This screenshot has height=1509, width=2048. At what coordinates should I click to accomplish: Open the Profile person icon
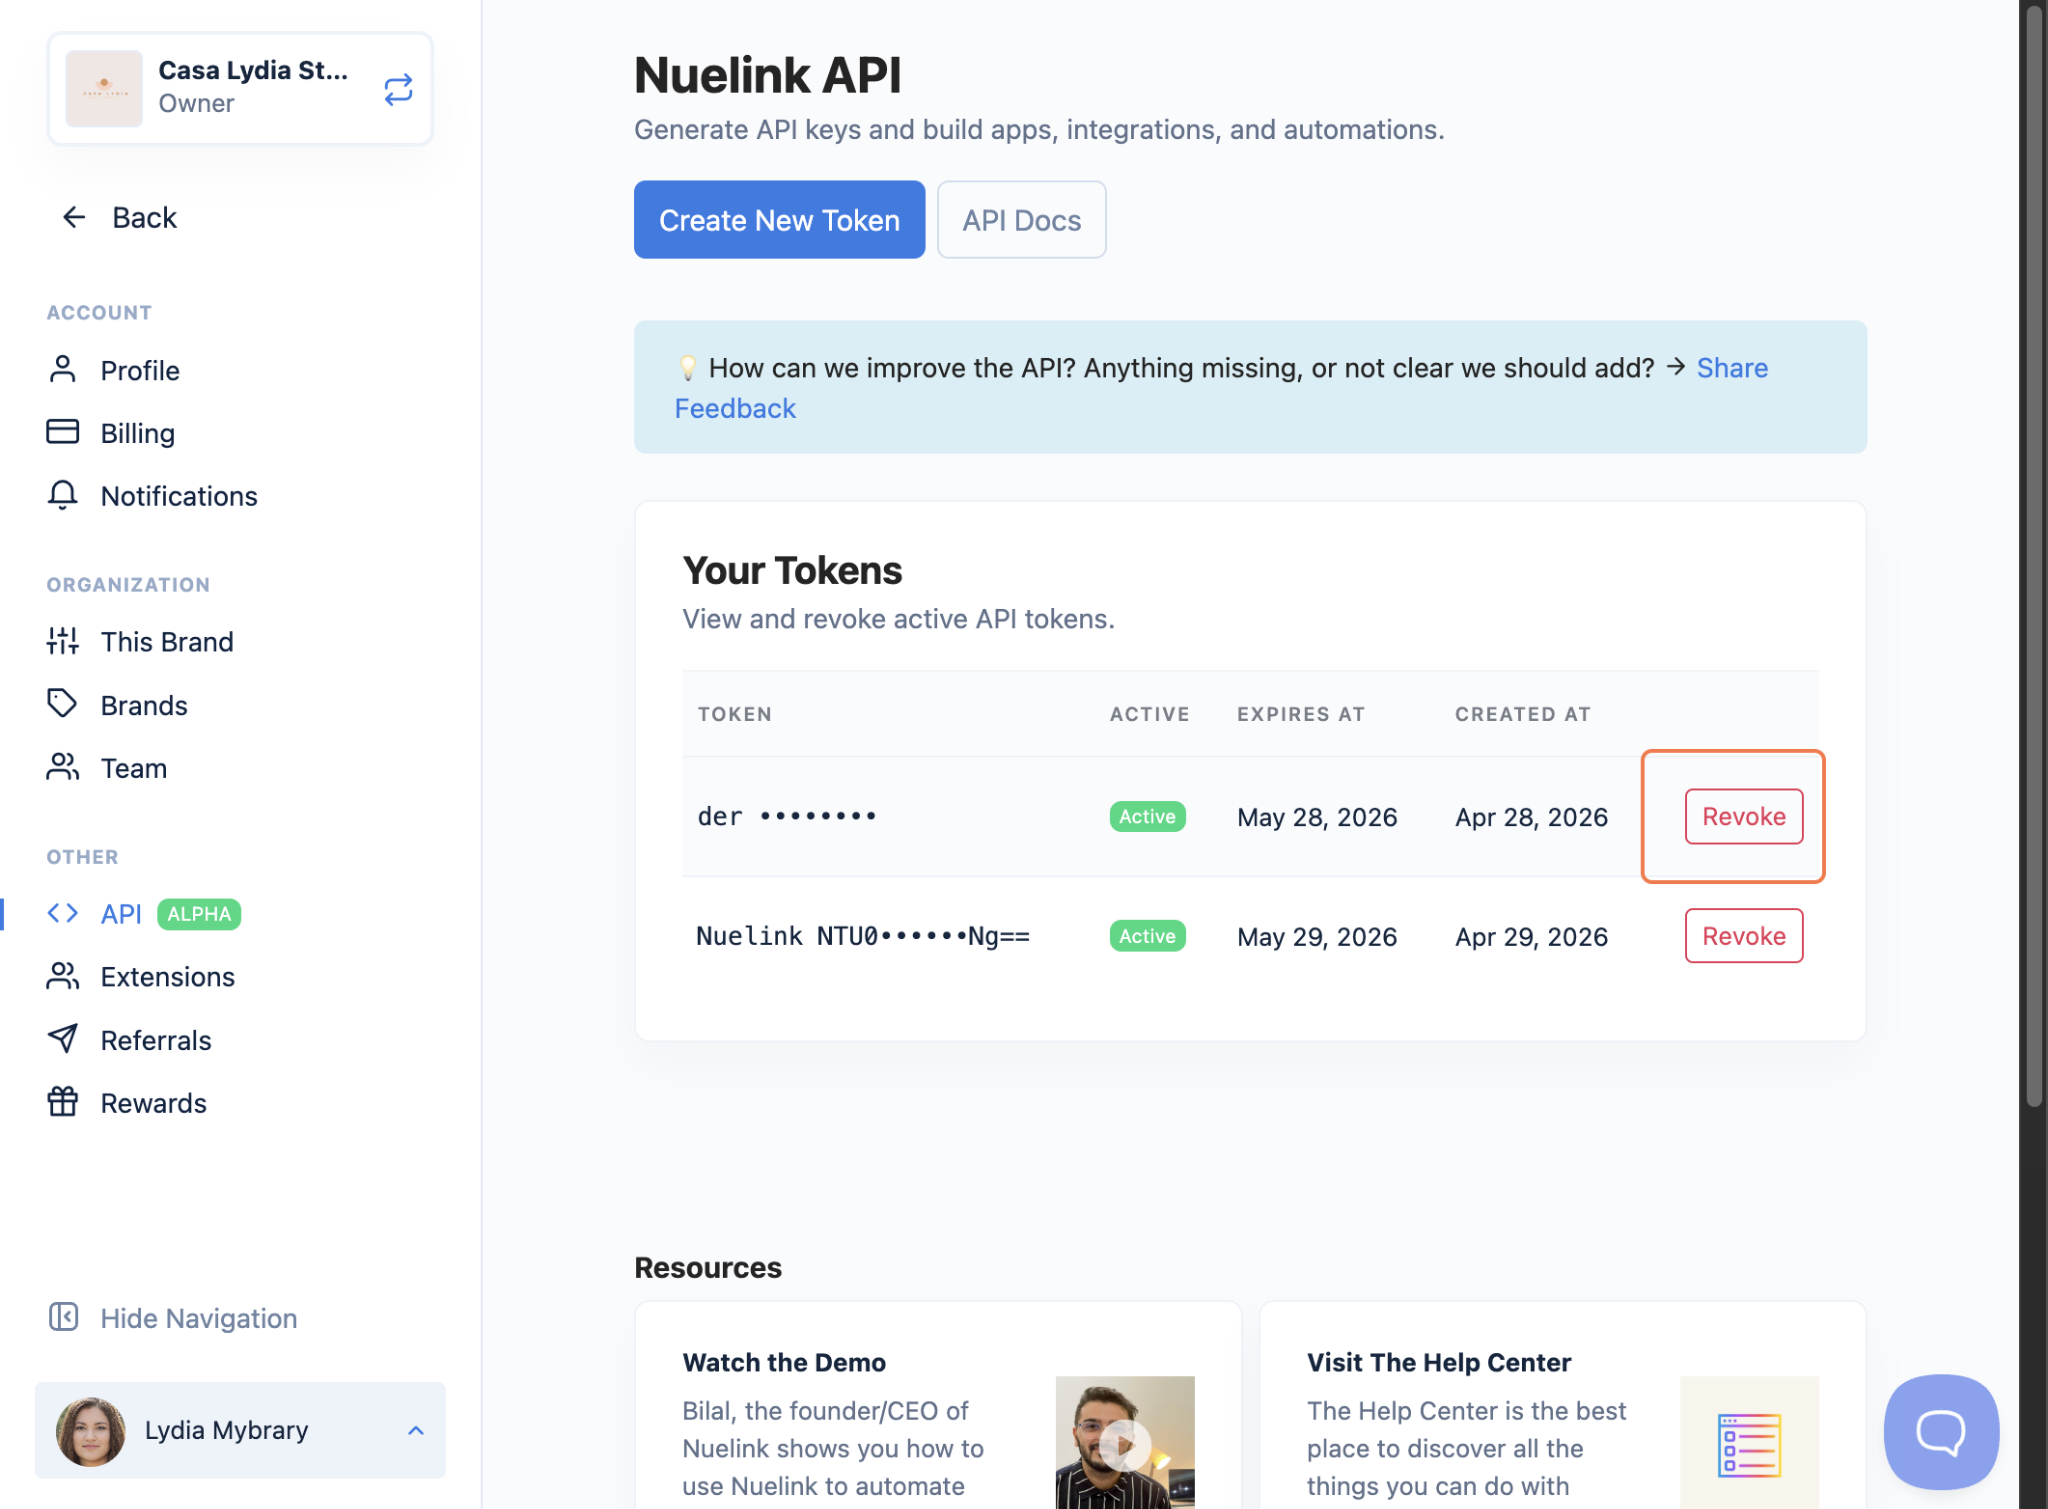click(62, 370)
